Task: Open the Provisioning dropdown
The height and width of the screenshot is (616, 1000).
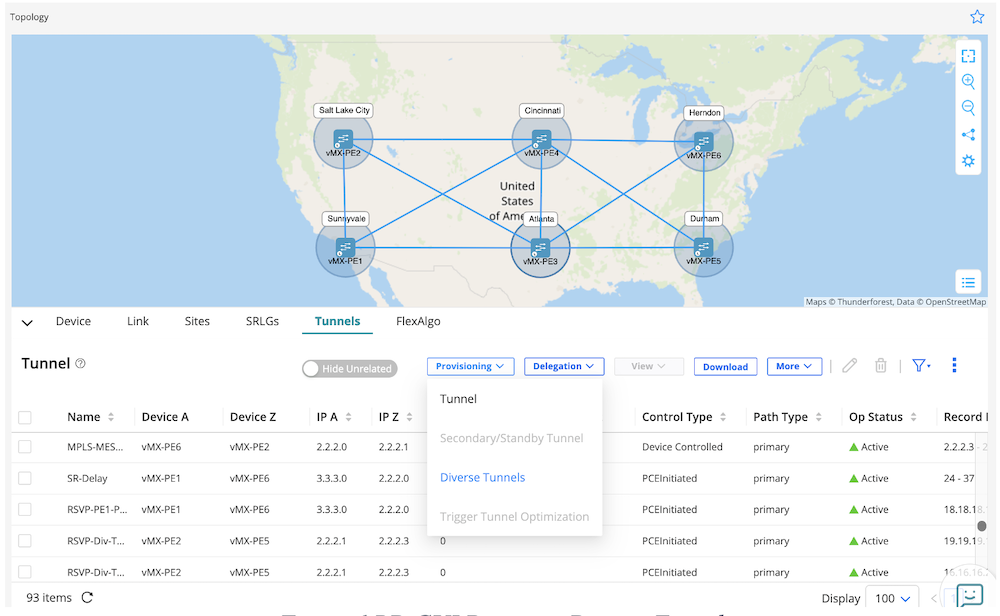Action: pyautogui.click(x=471, y=366)
